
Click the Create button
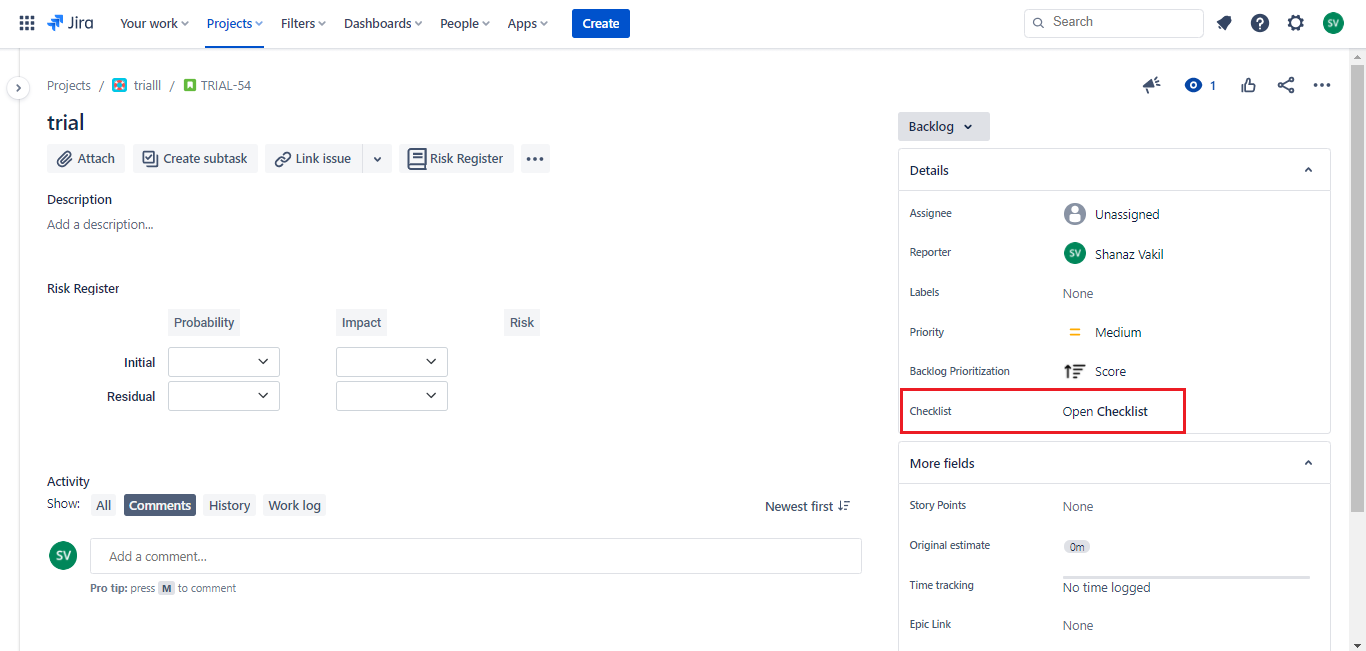coord(600,23)
